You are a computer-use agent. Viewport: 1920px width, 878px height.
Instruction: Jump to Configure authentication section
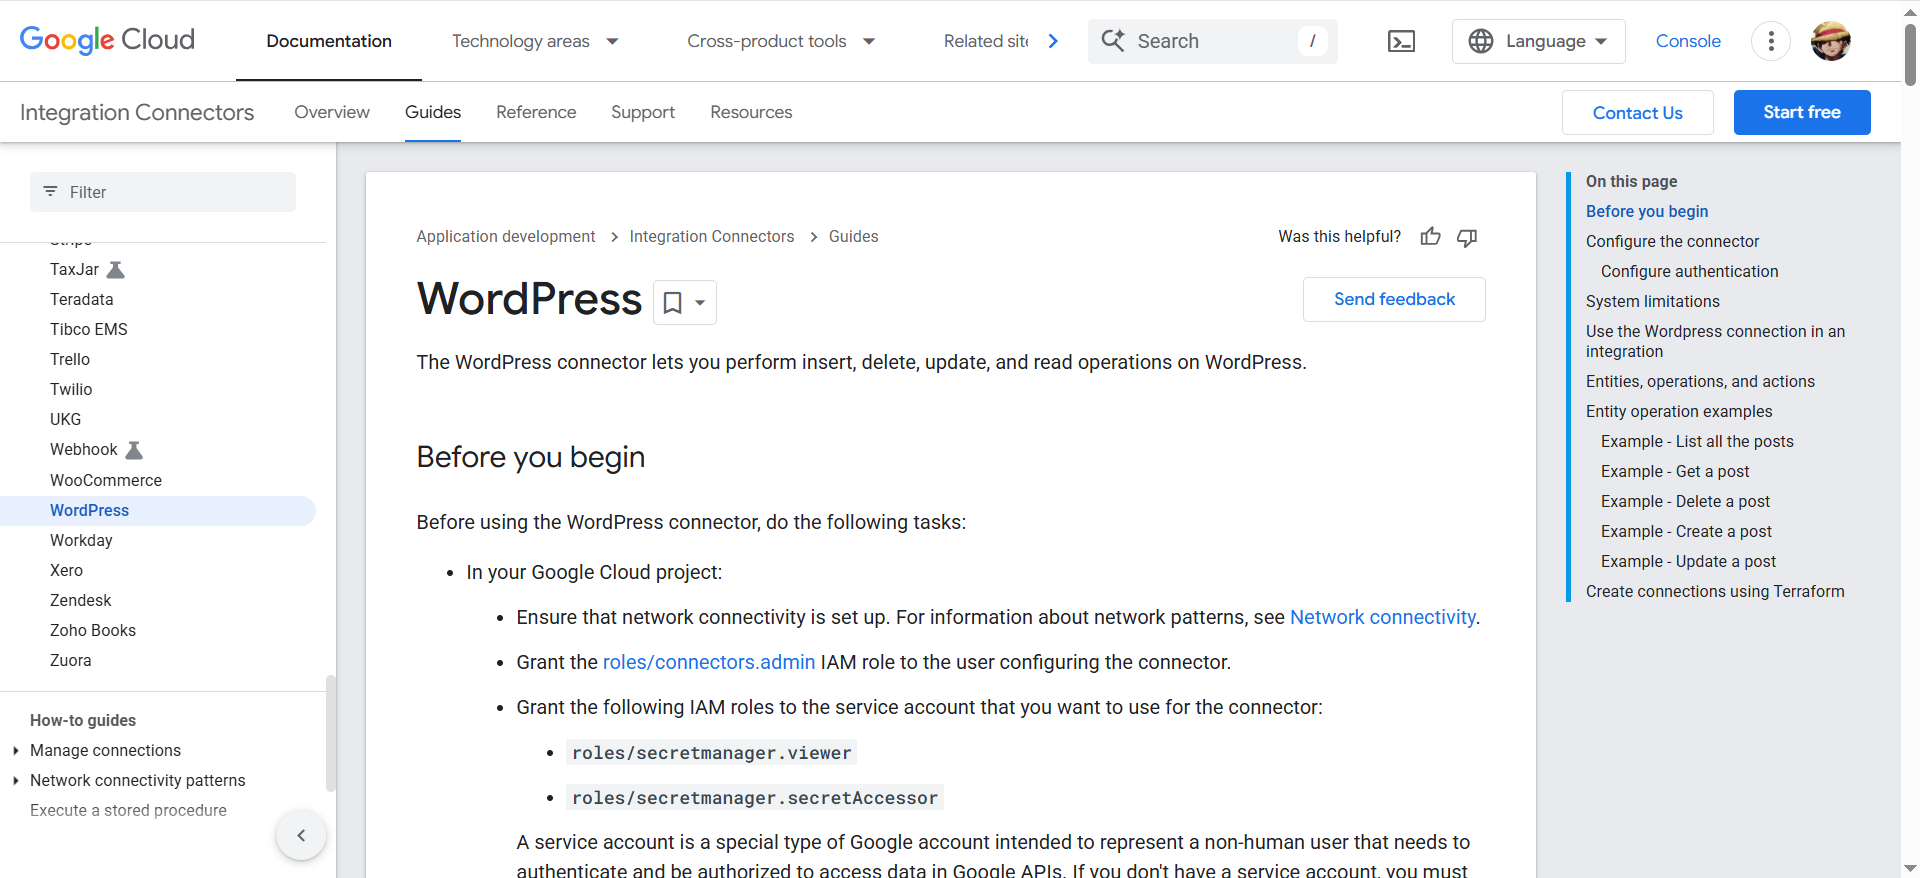[1689, 271]
